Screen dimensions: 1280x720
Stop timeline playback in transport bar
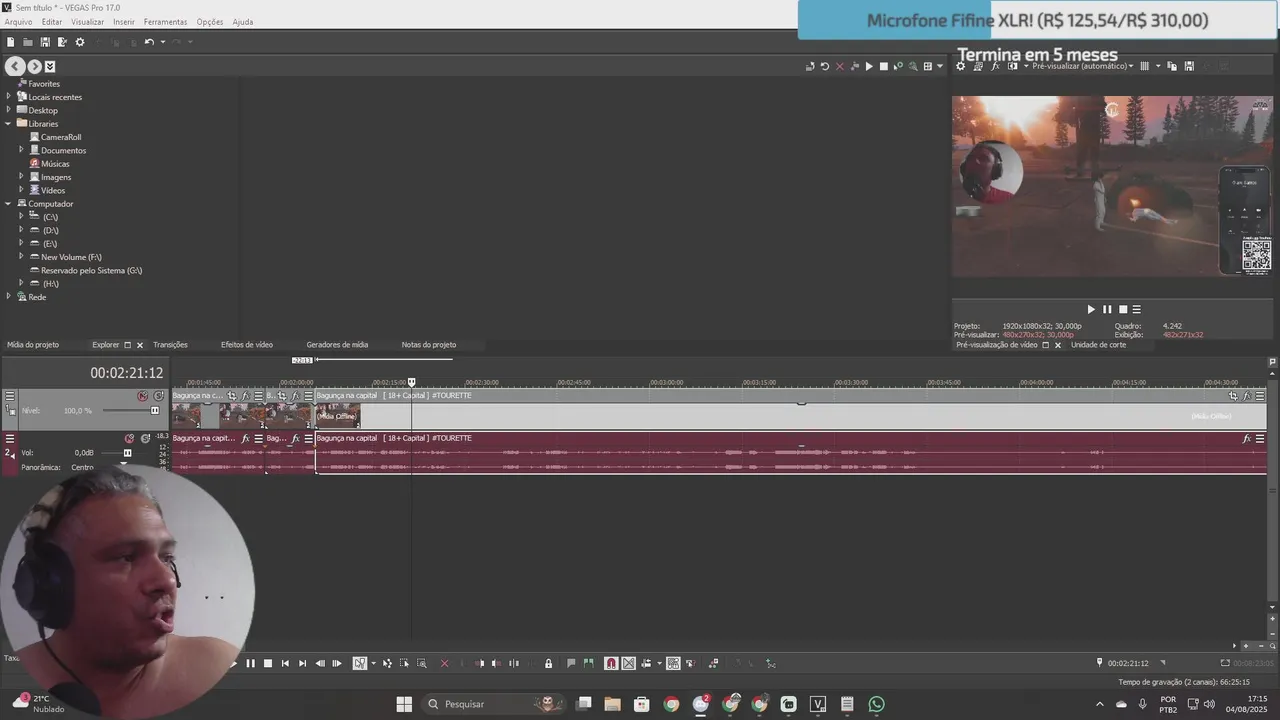267,663
